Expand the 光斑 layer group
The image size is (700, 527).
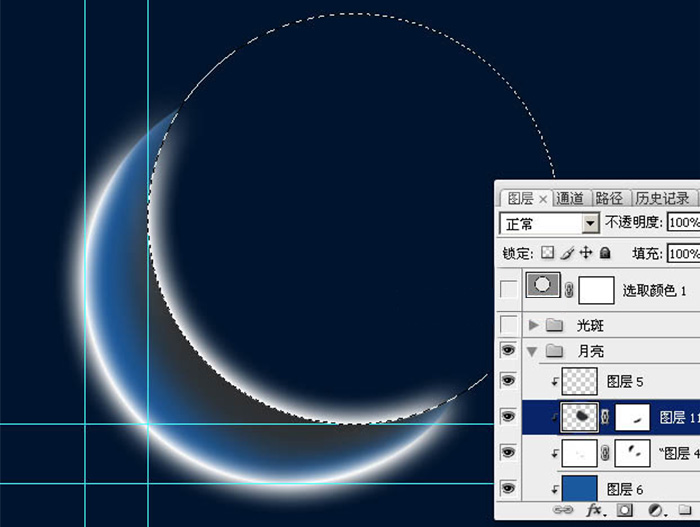pos(533,325)
